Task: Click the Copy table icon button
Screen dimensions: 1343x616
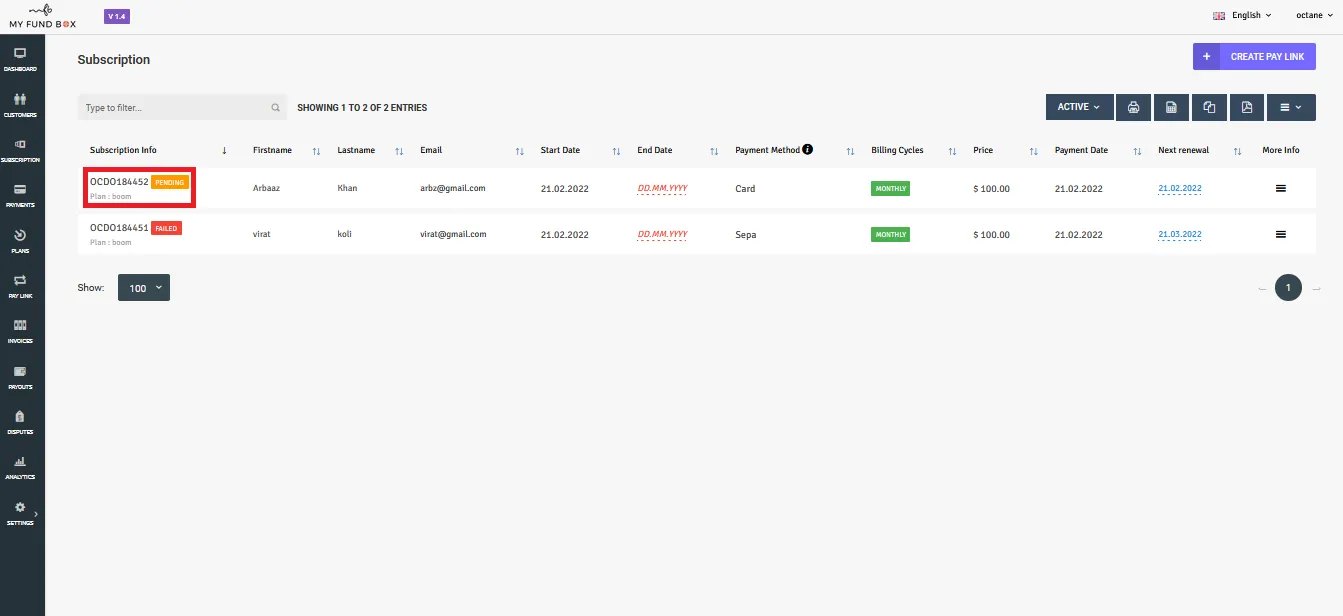Action: pos(1209,107)
